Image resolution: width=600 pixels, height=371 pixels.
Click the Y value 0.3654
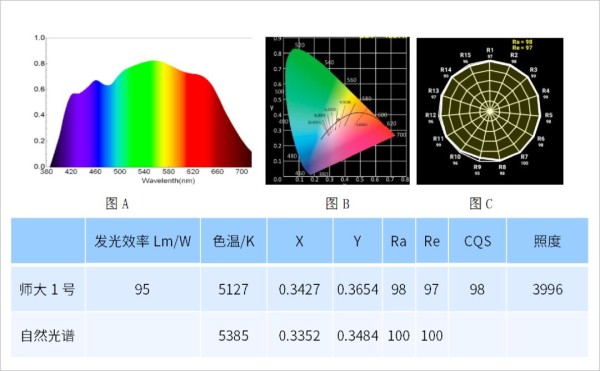point(357,290)
